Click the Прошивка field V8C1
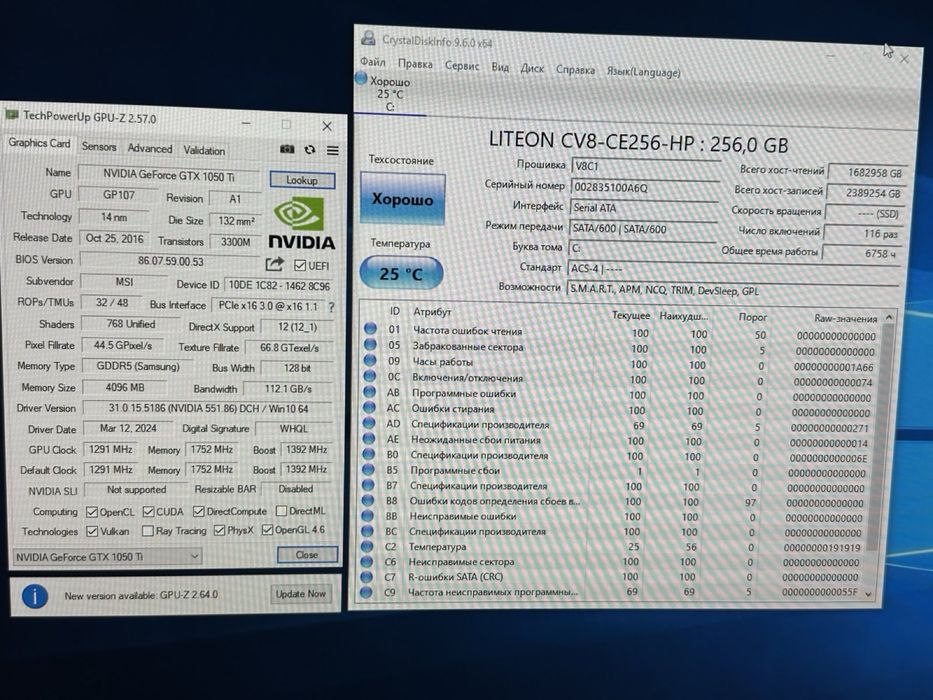Image resolution: width=933 pixels, height=700 pixels. click(x=645, y=167)
